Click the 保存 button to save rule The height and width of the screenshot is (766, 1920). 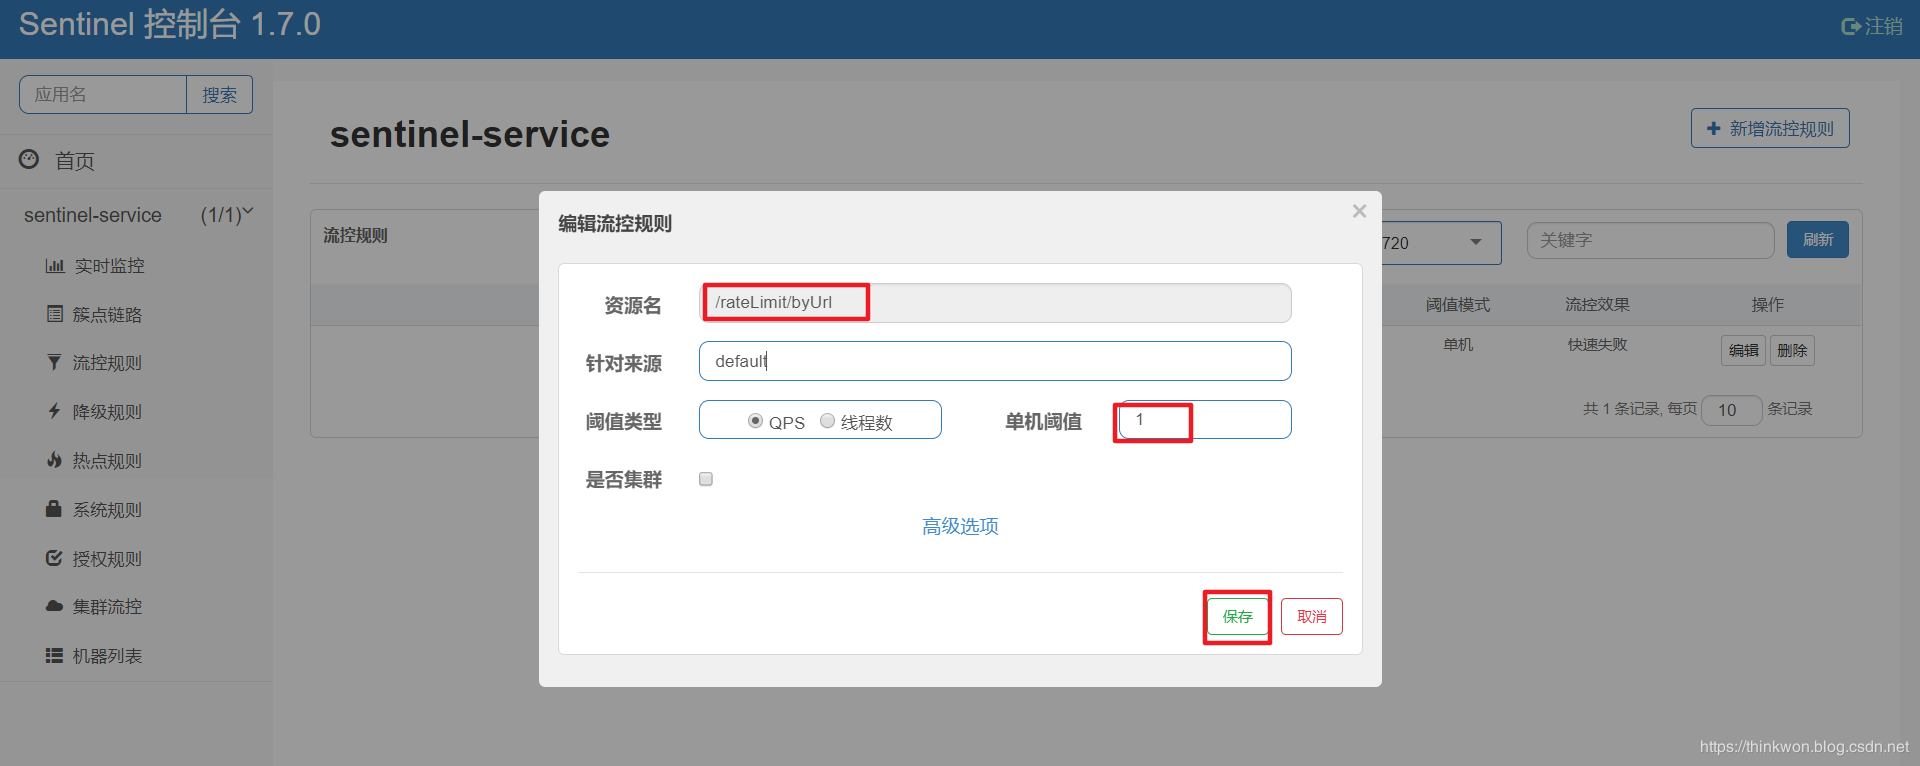point(1237,617)
